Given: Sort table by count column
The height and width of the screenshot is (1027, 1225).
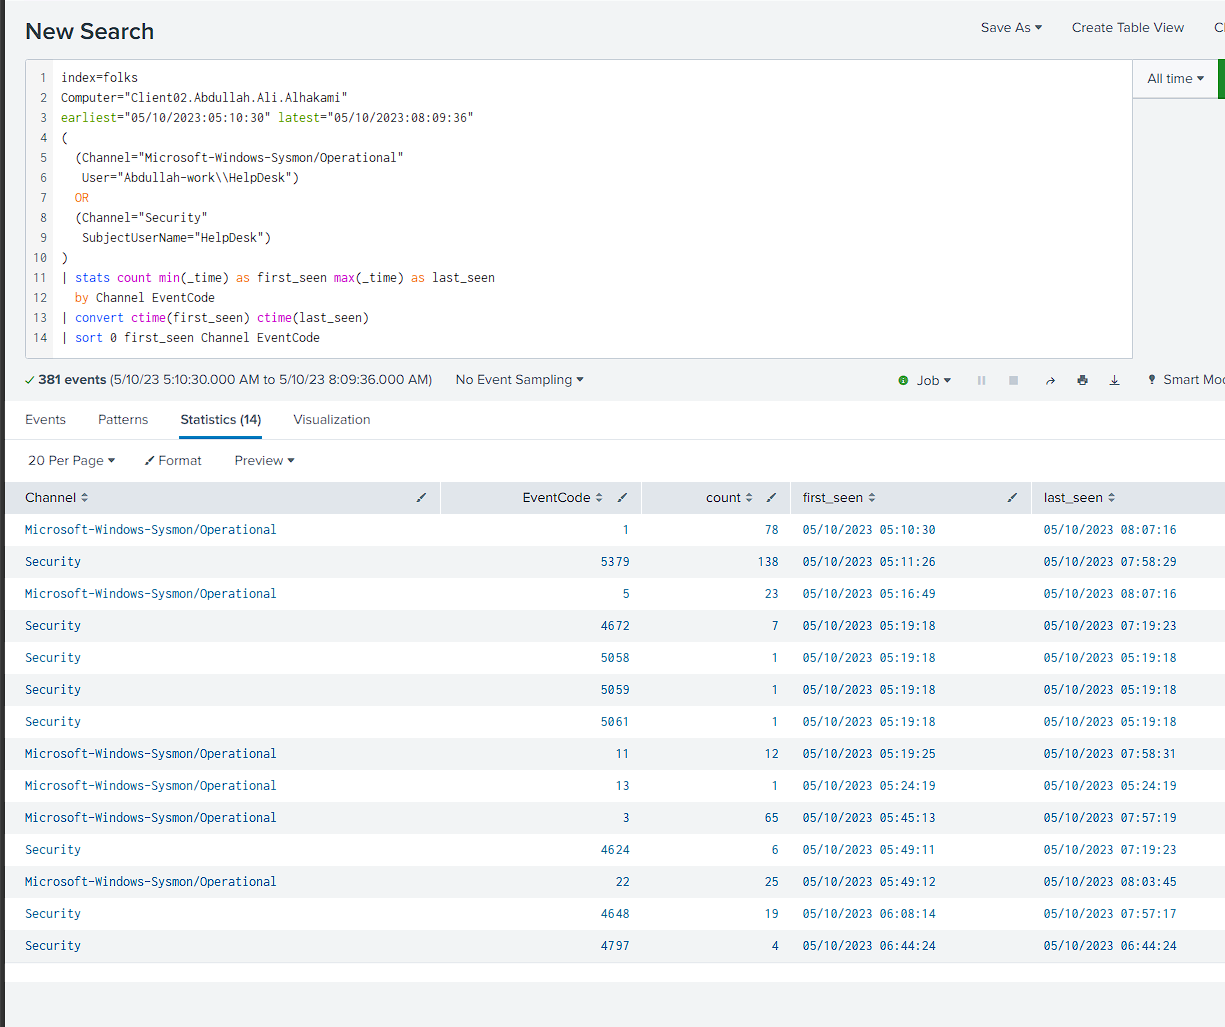Looking at the screenshot, I should pos(729,497).
